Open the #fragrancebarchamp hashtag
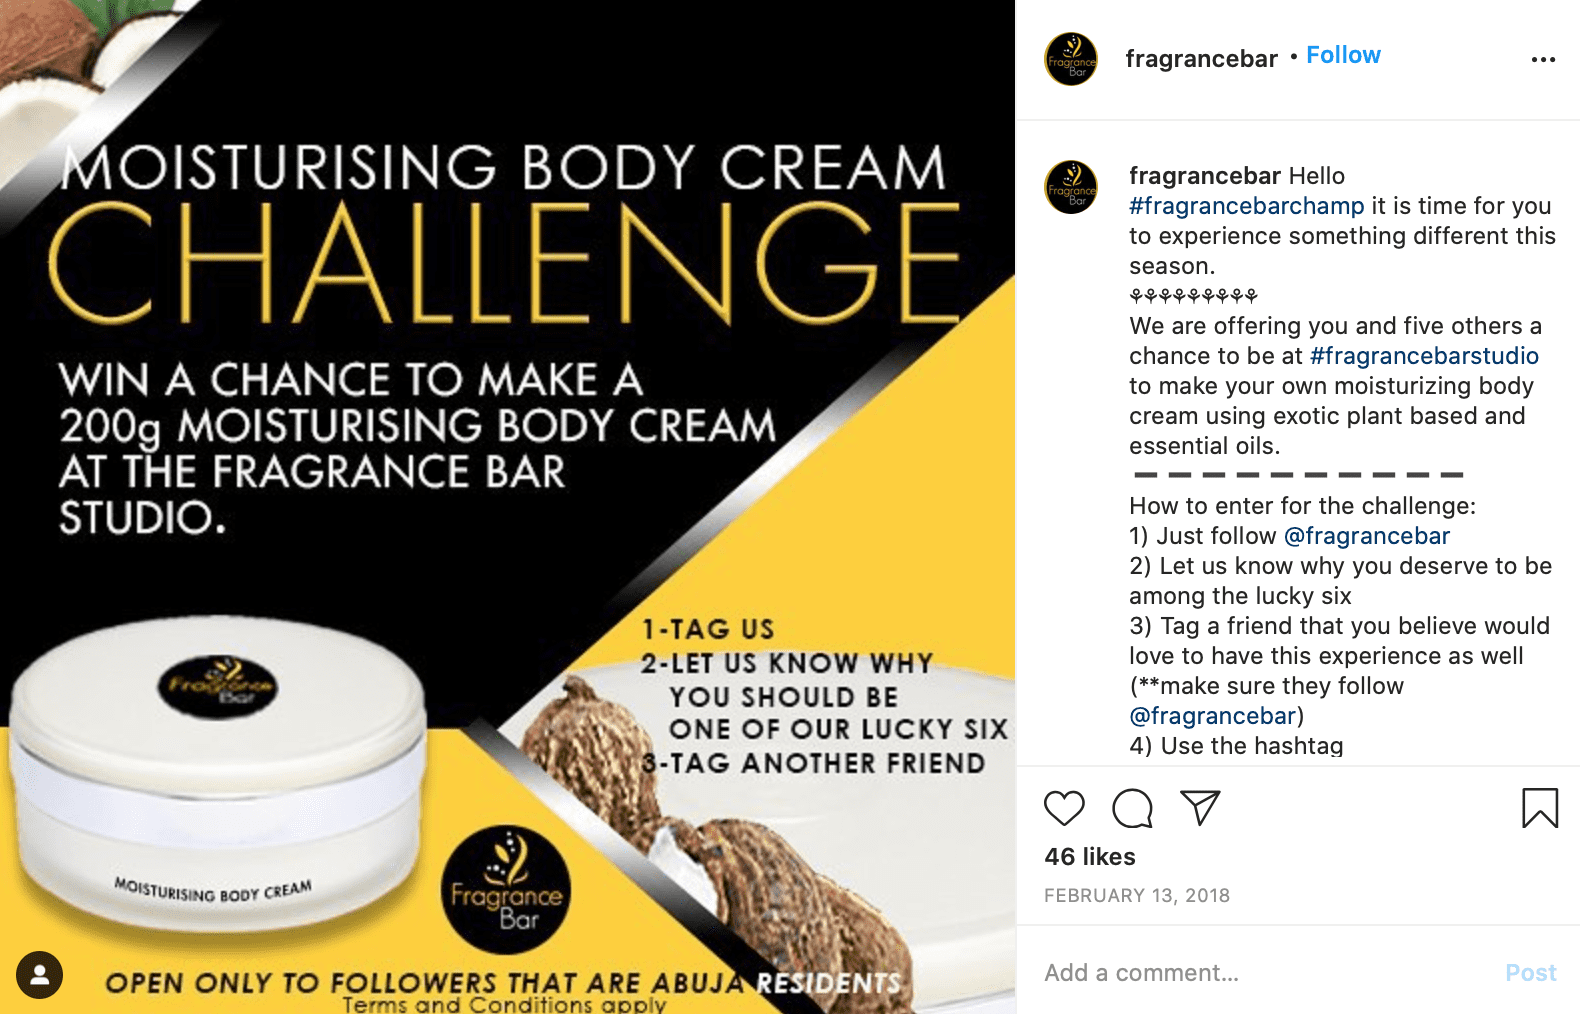1580x1014 pixels. click(x=1246, y=206)
